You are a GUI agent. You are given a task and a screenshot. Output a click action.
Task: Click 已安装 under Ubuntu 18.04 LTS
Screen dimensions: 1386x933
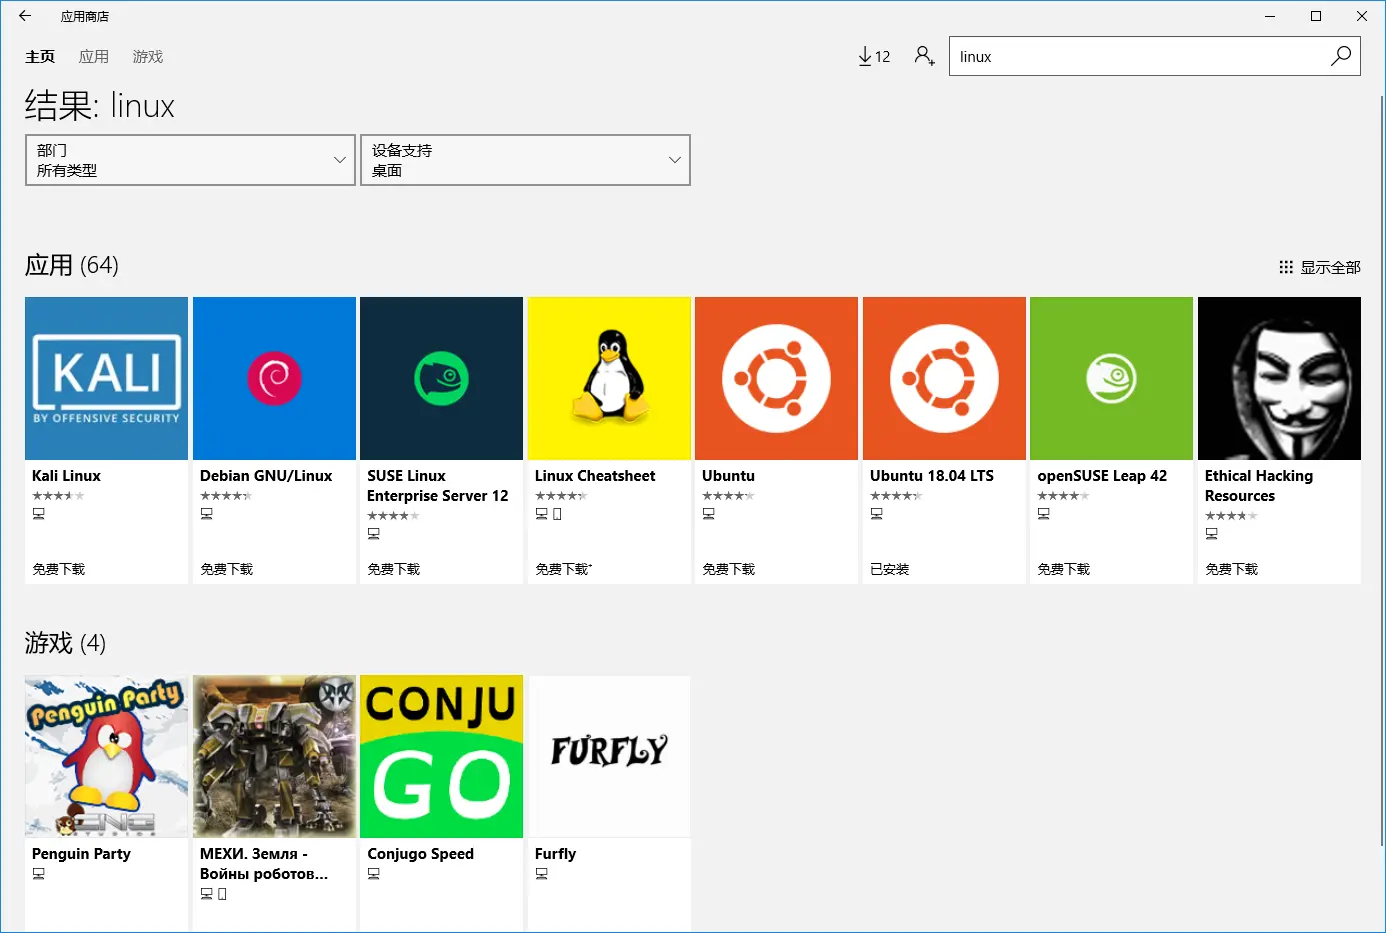890,569
